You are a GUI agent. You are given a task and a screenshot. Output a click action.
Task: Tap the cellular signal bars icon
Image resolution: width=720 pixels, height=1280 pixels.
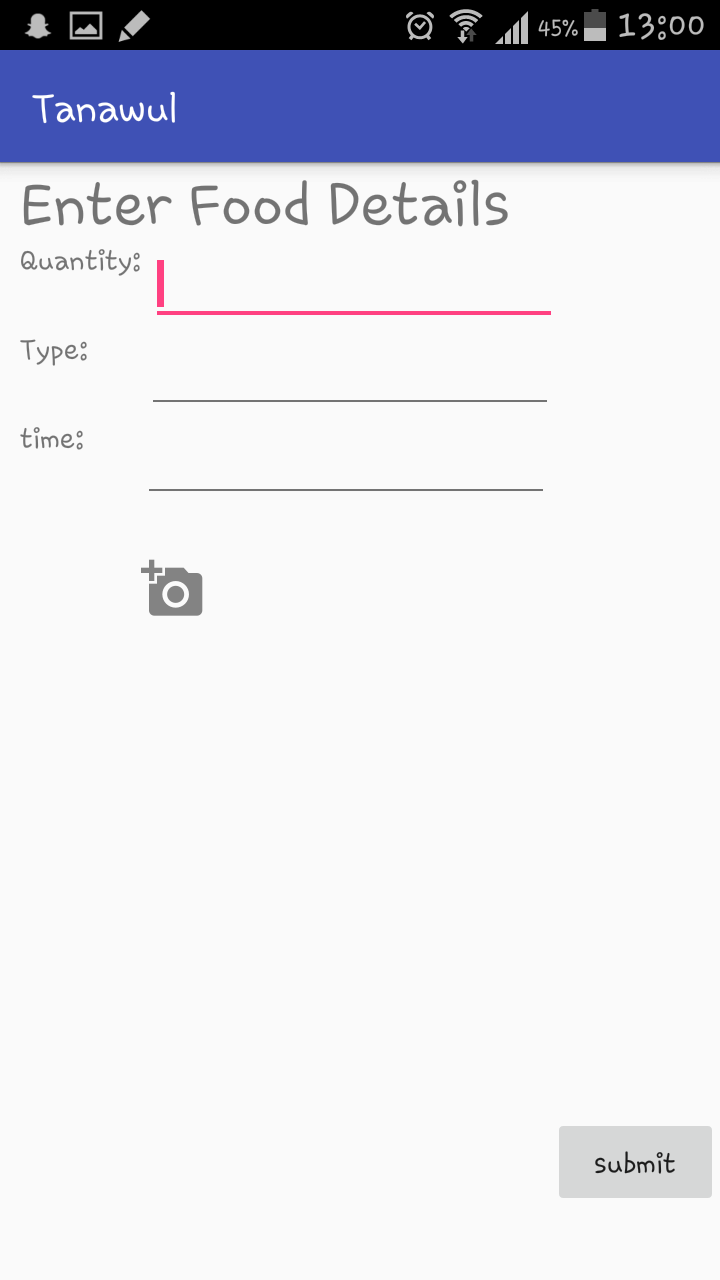(512, 27)
